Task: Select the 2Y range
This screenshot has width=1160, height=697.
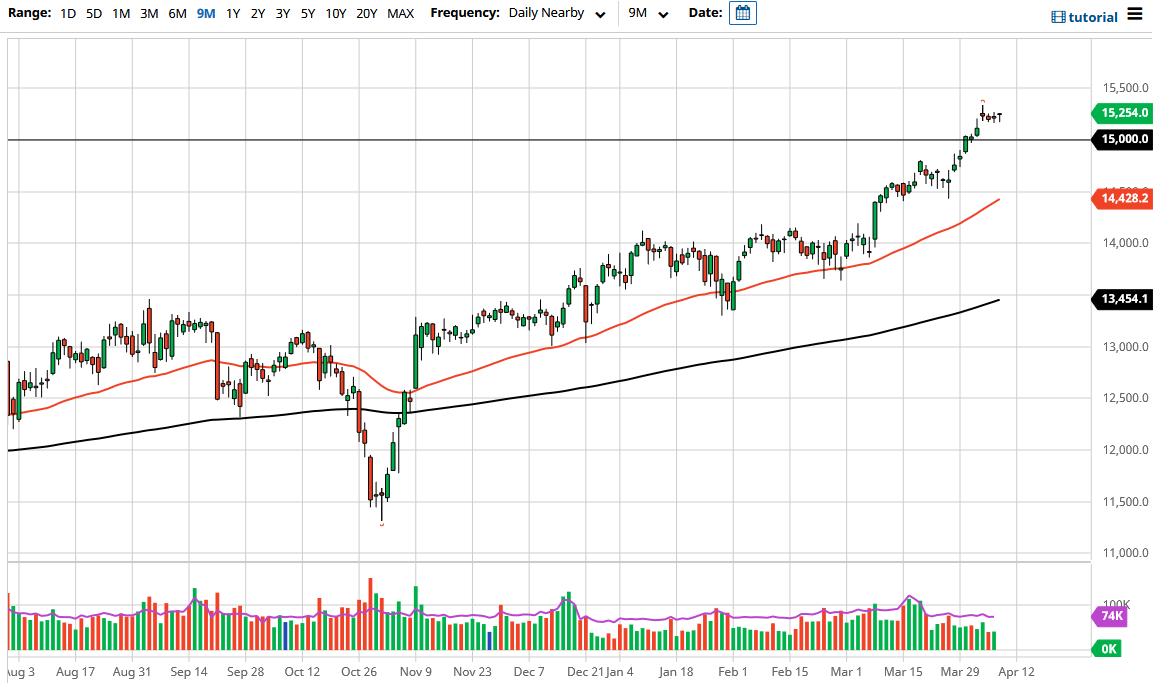Action: click(x=256, y=14)
